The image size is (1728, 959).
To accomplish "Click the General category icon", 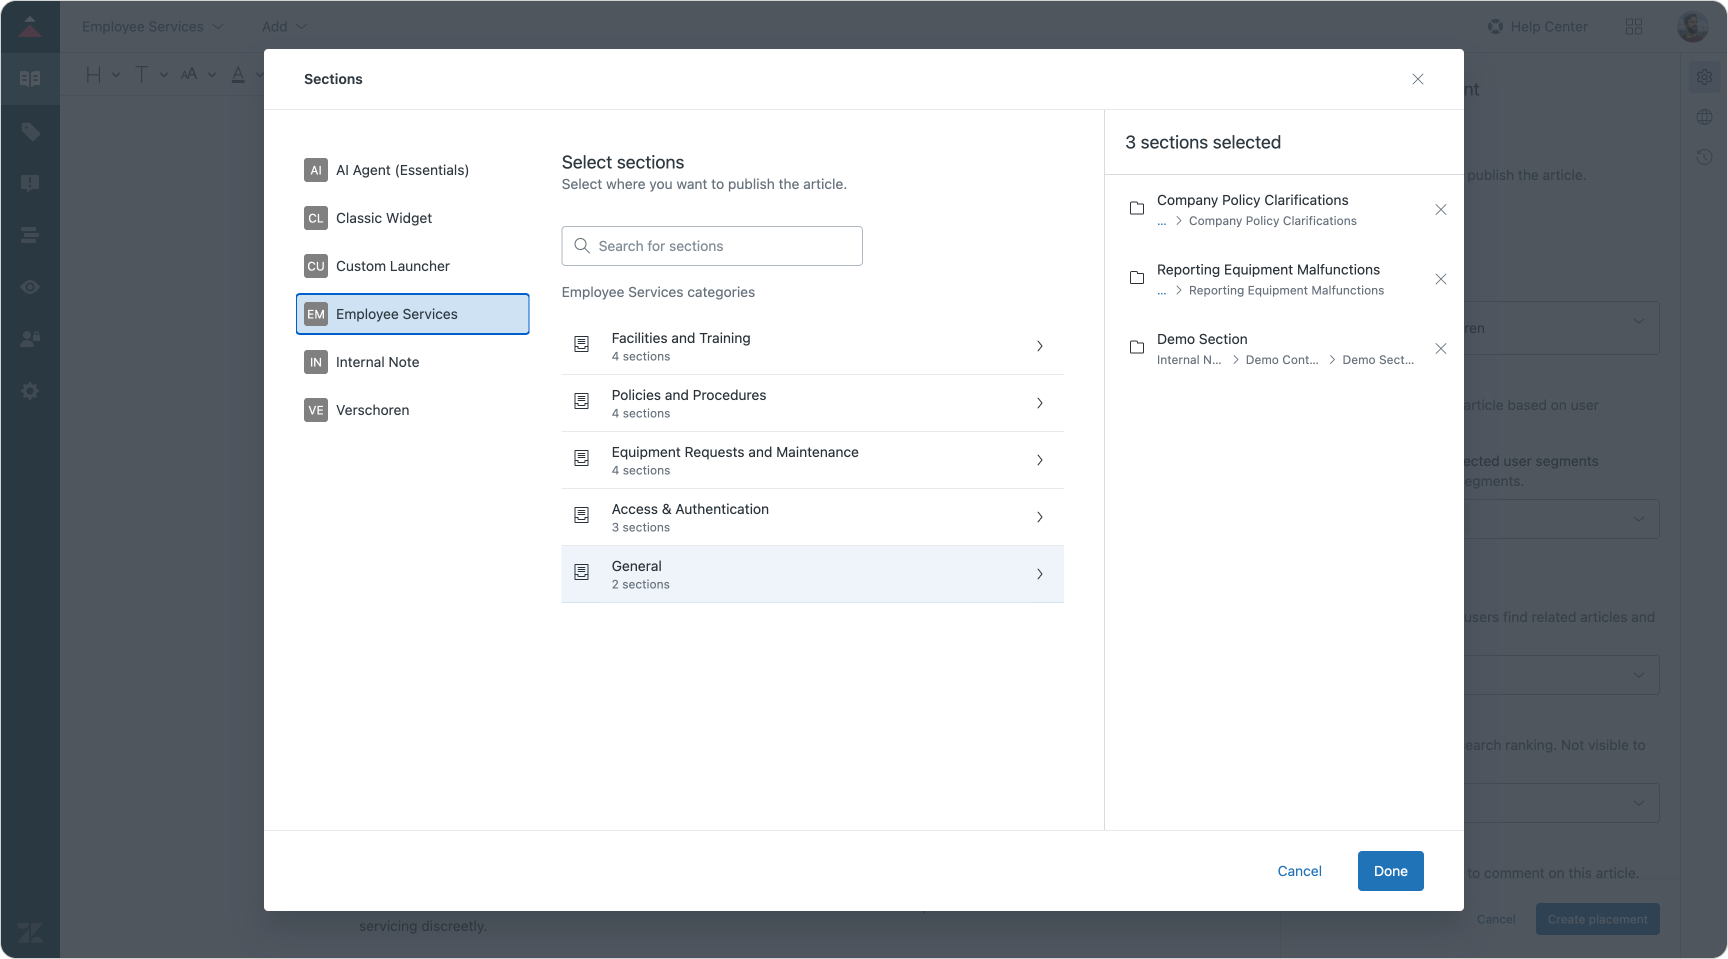I will pyautogui.click(x=581, y=573).
